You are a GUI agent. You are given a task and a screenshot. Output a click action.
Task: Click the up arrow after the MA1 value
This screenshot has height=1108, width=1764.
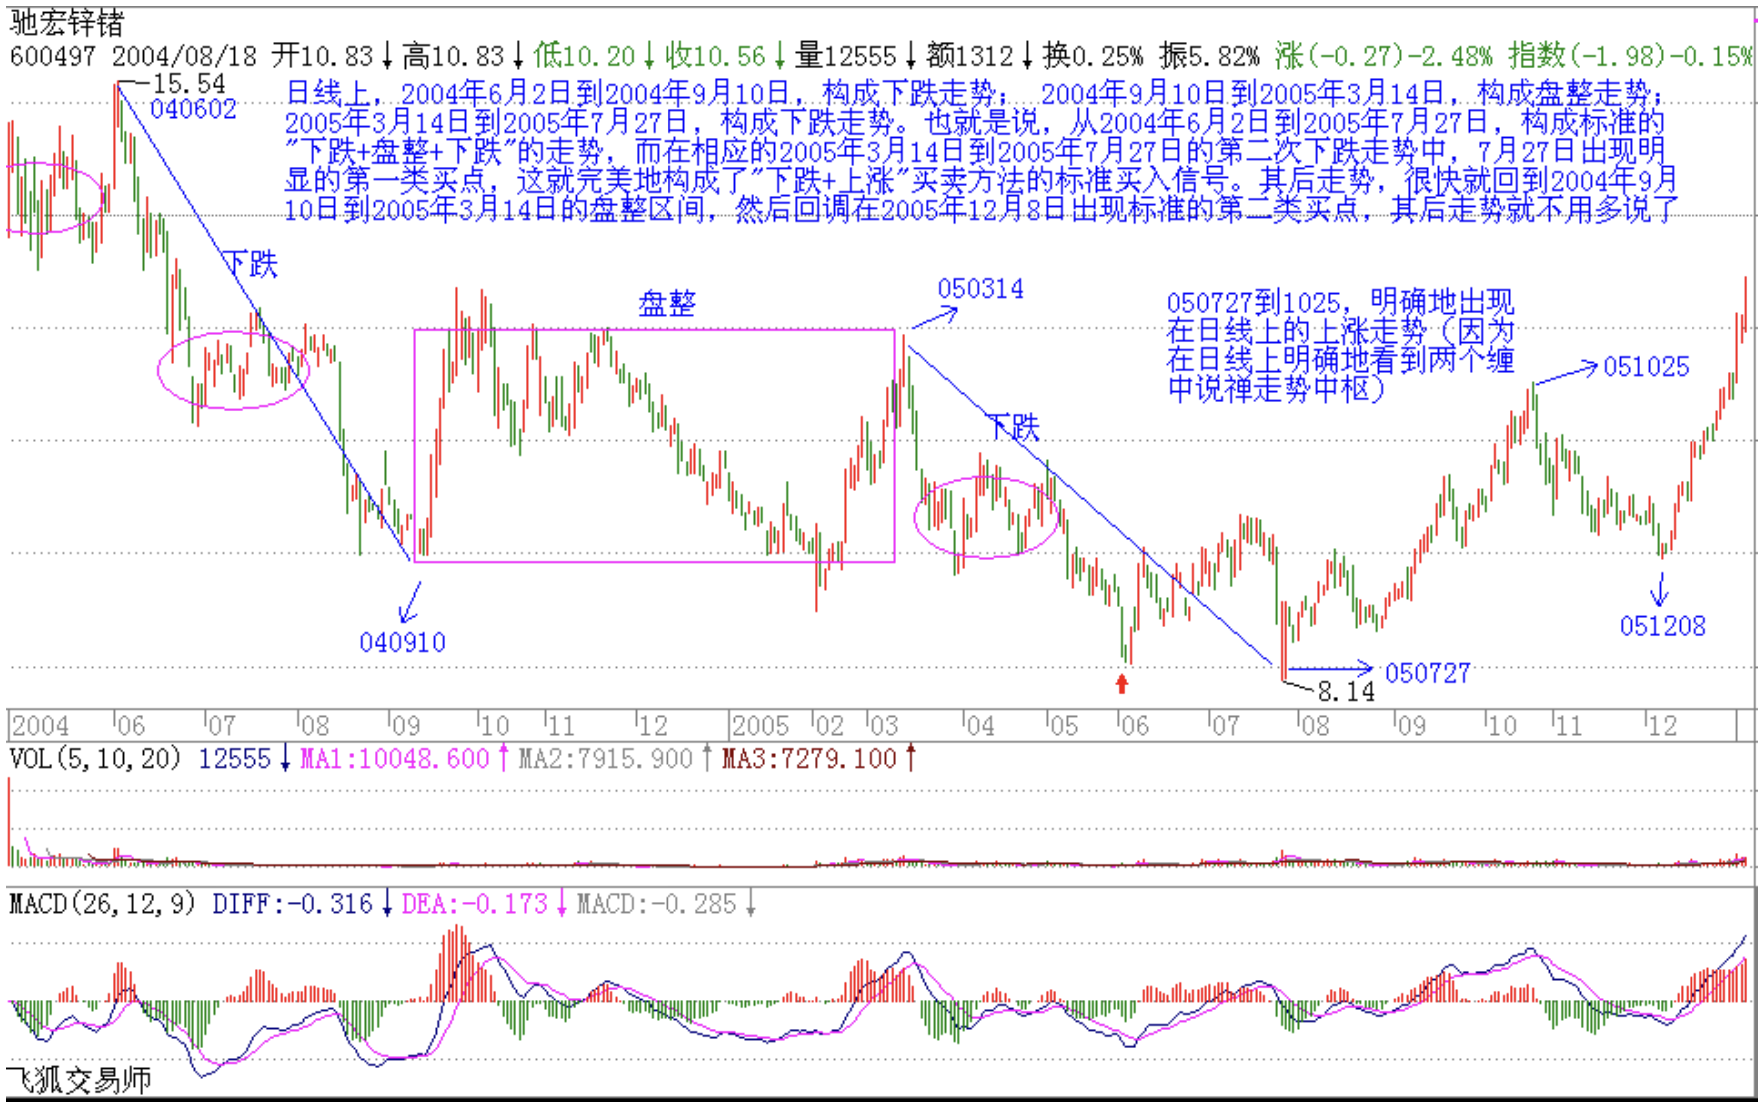click(503, 759)
